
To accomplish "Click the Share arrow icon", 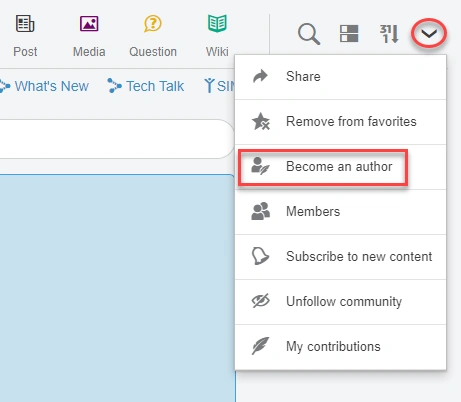I will [260, 76].
